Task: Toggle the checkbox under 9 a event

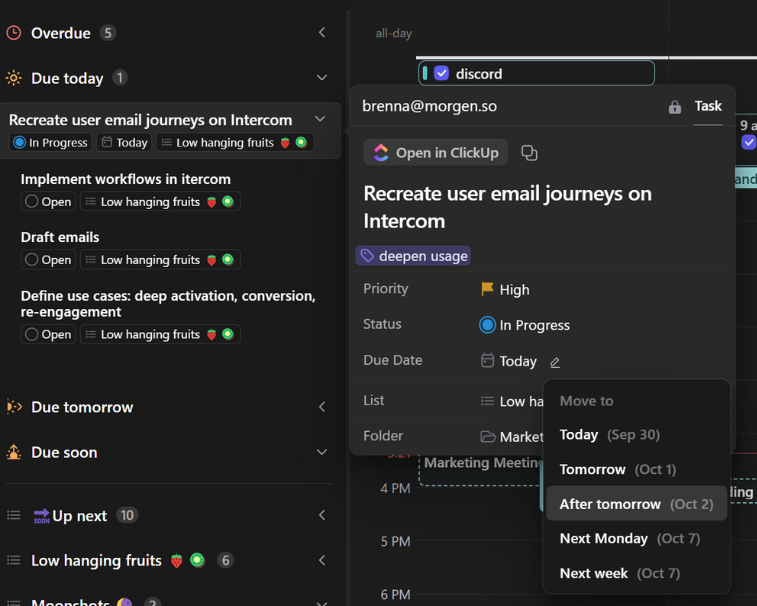Action: point(748,142)
